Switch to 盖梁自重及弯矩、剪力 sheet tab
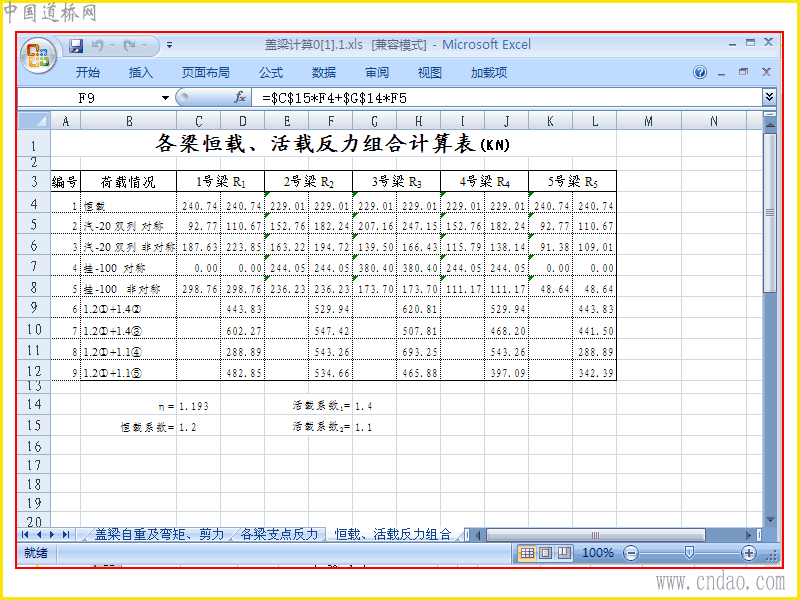Image resolution: width=800 pixels, height=600 pixels. click(x=160, y=534)
